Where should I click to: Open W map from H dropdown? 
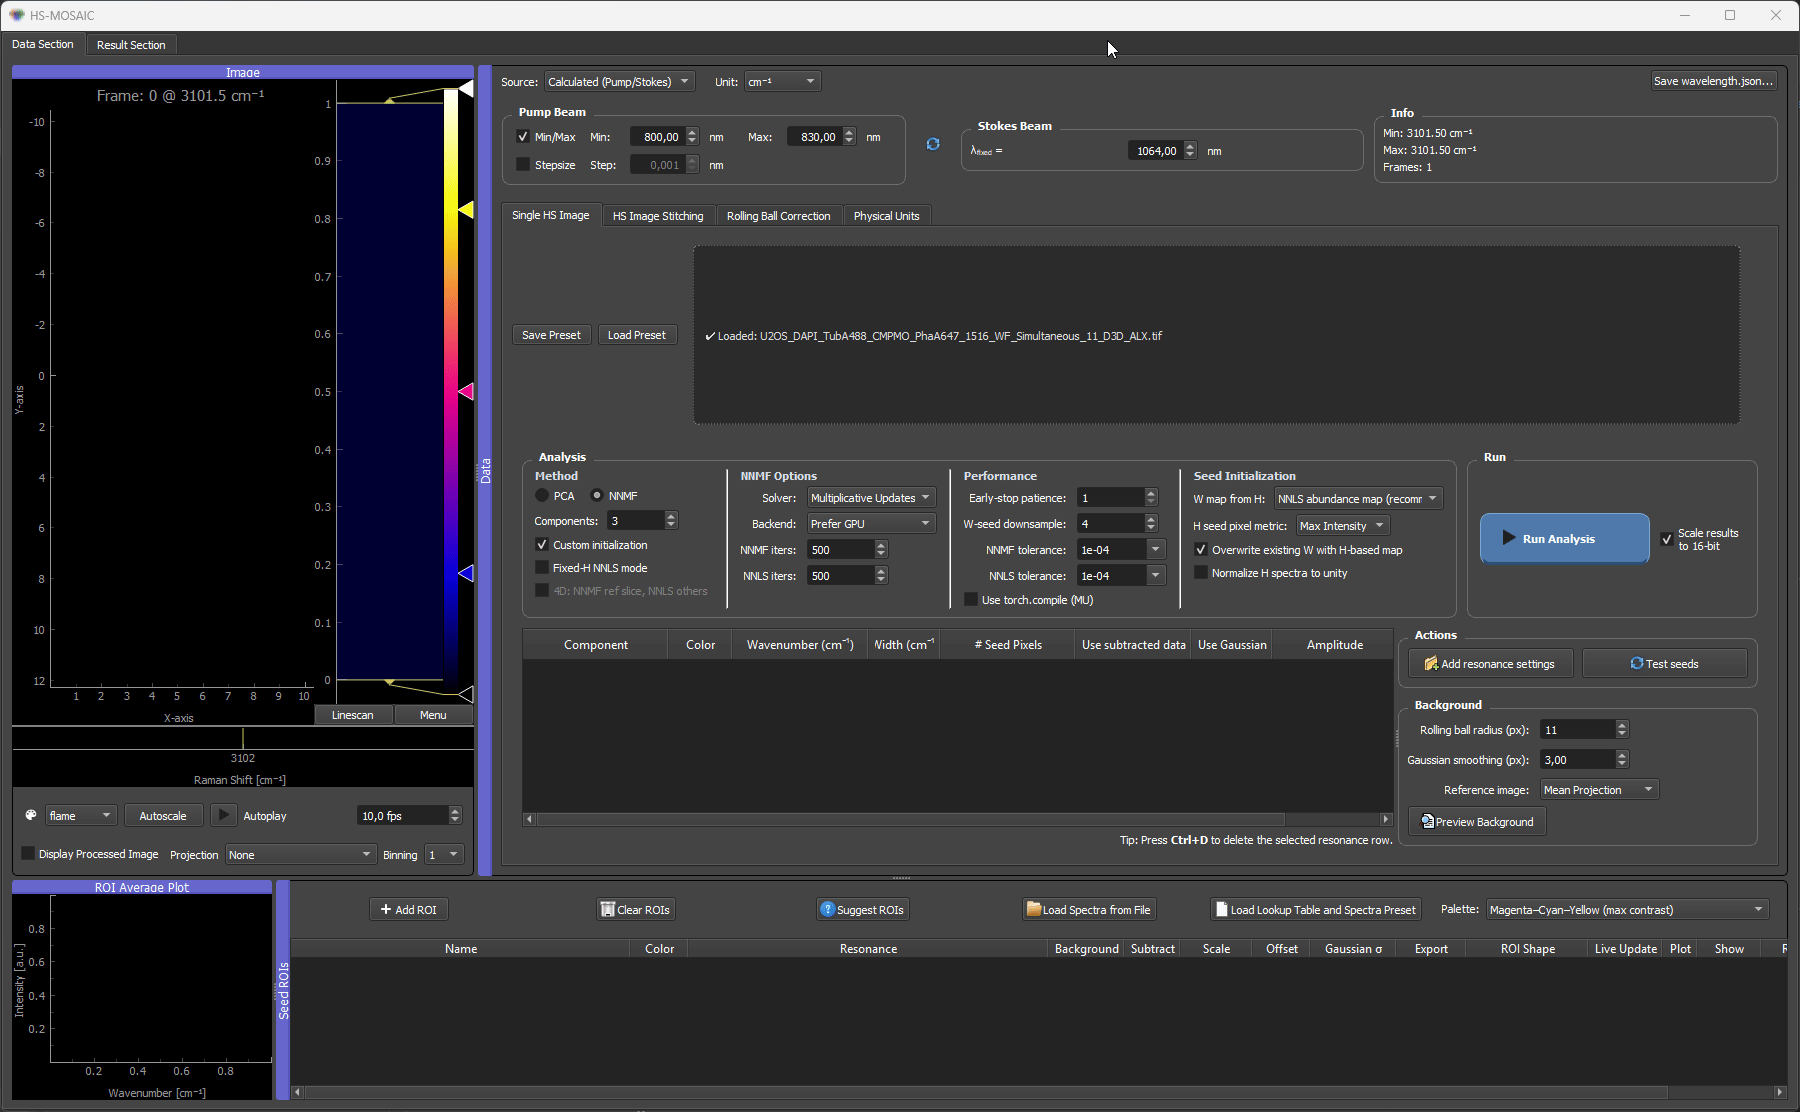pyautogui.click(x=1358, y=499)
